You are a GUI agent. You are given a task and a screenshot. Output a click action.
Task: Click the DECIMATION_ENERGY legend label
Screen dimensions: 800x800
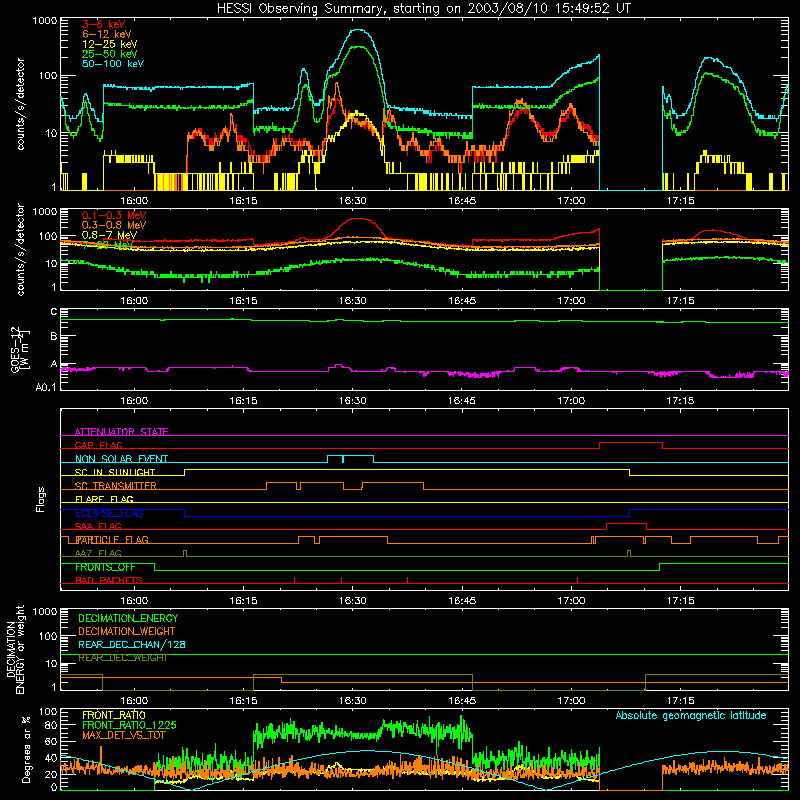point(128,618)
